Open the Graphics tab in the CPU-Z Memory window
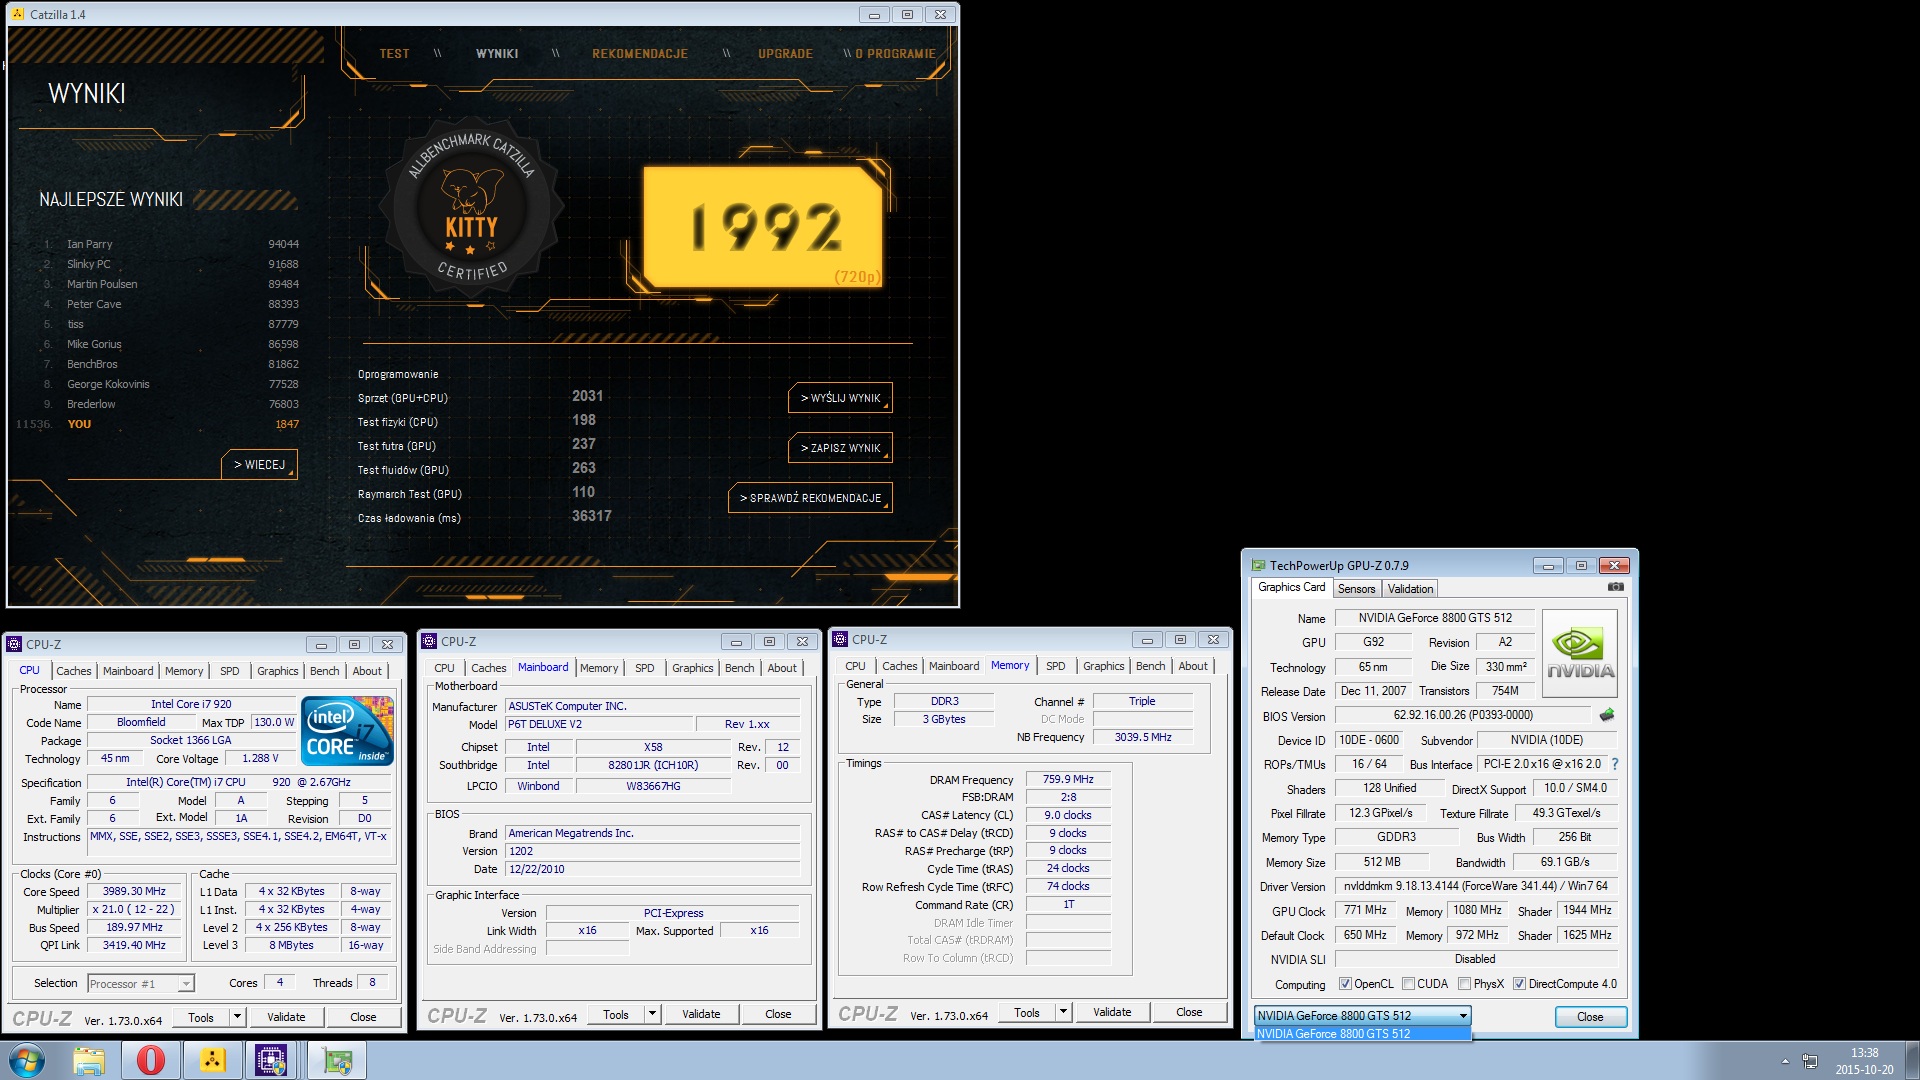Image resolution: width=1920 pixels, height=1080 pixels. tap(1103, 666)
